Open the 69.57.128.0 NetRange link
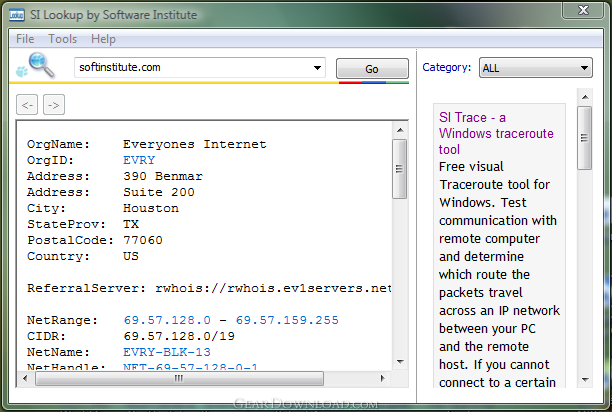This screenshot has width=612, height=412. (167, 320)
